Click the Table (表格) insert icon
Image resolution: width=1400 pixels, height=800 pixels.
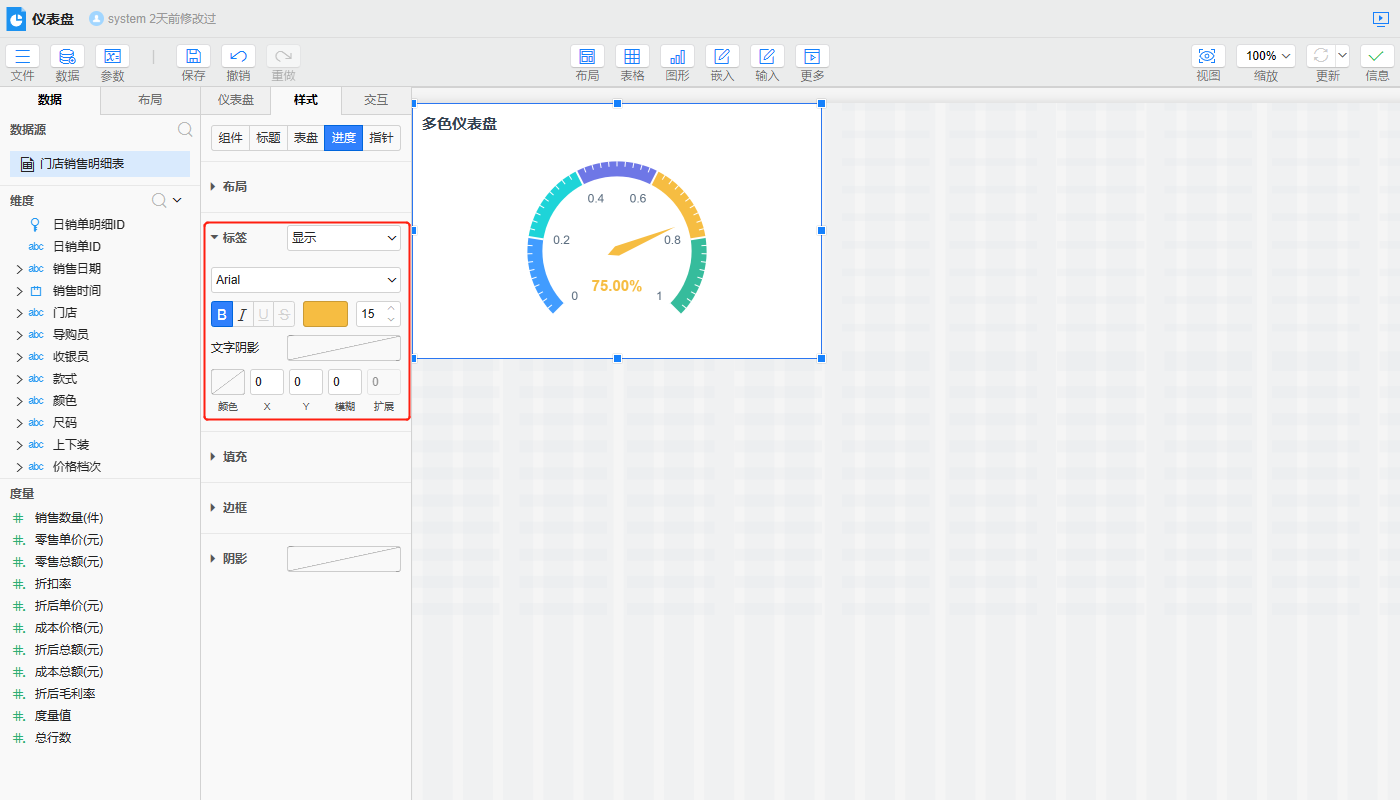[632, 57]
